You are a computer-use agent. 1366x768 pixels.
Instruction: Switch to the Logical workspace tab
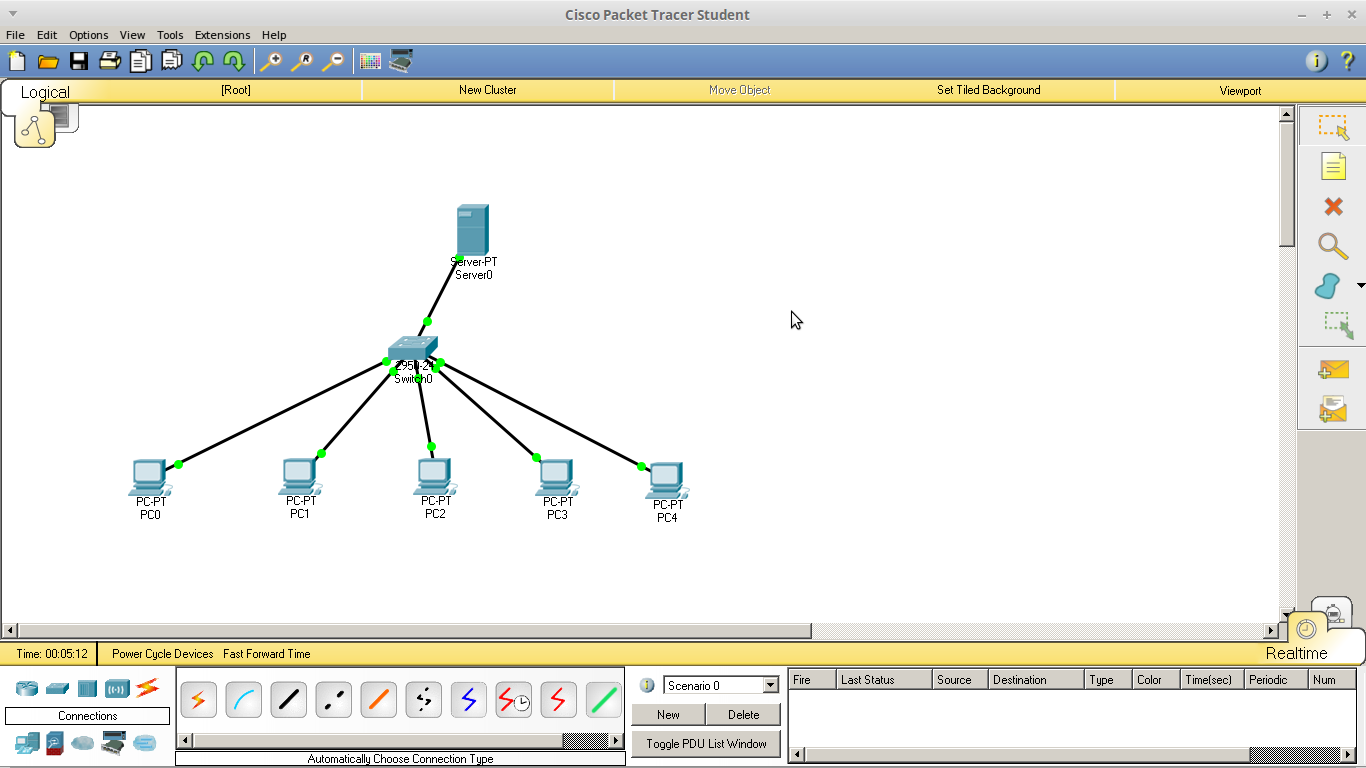coord(45,92)
